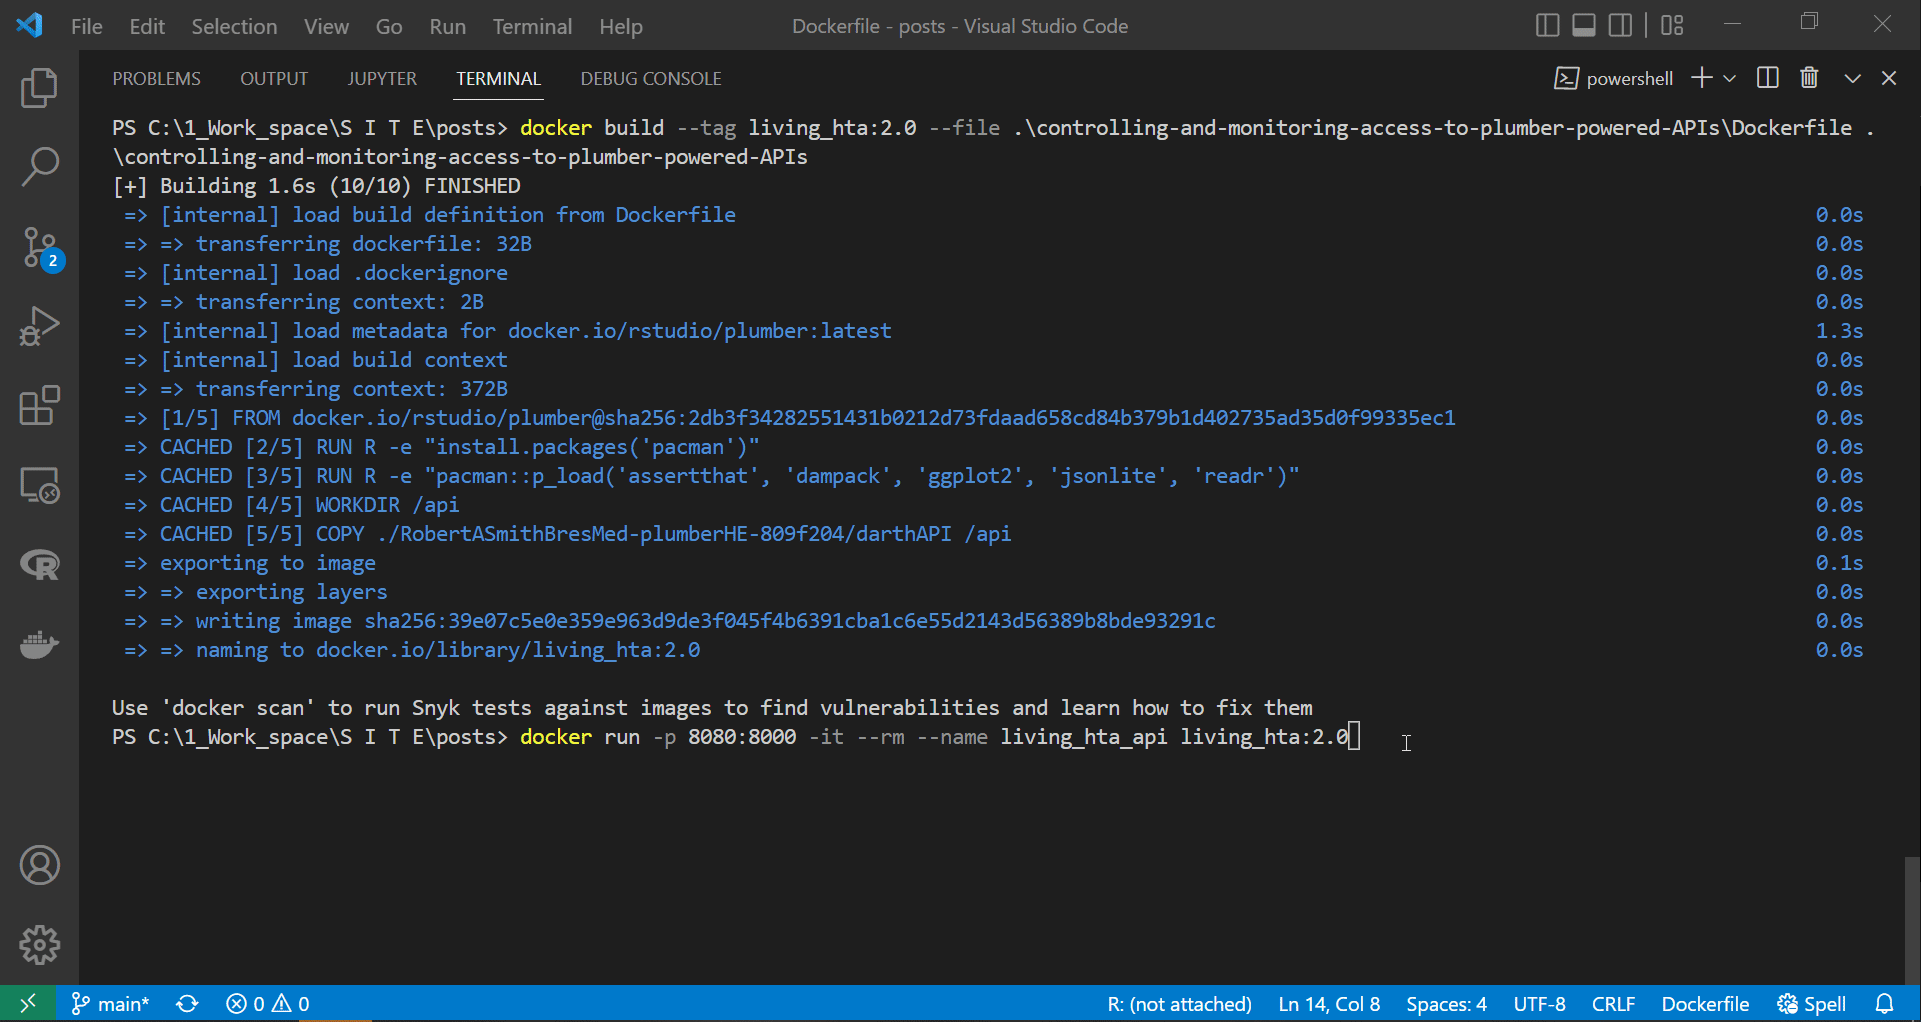
Task: Toggle the primary sidebar visibility
Action: point(1546,25)
